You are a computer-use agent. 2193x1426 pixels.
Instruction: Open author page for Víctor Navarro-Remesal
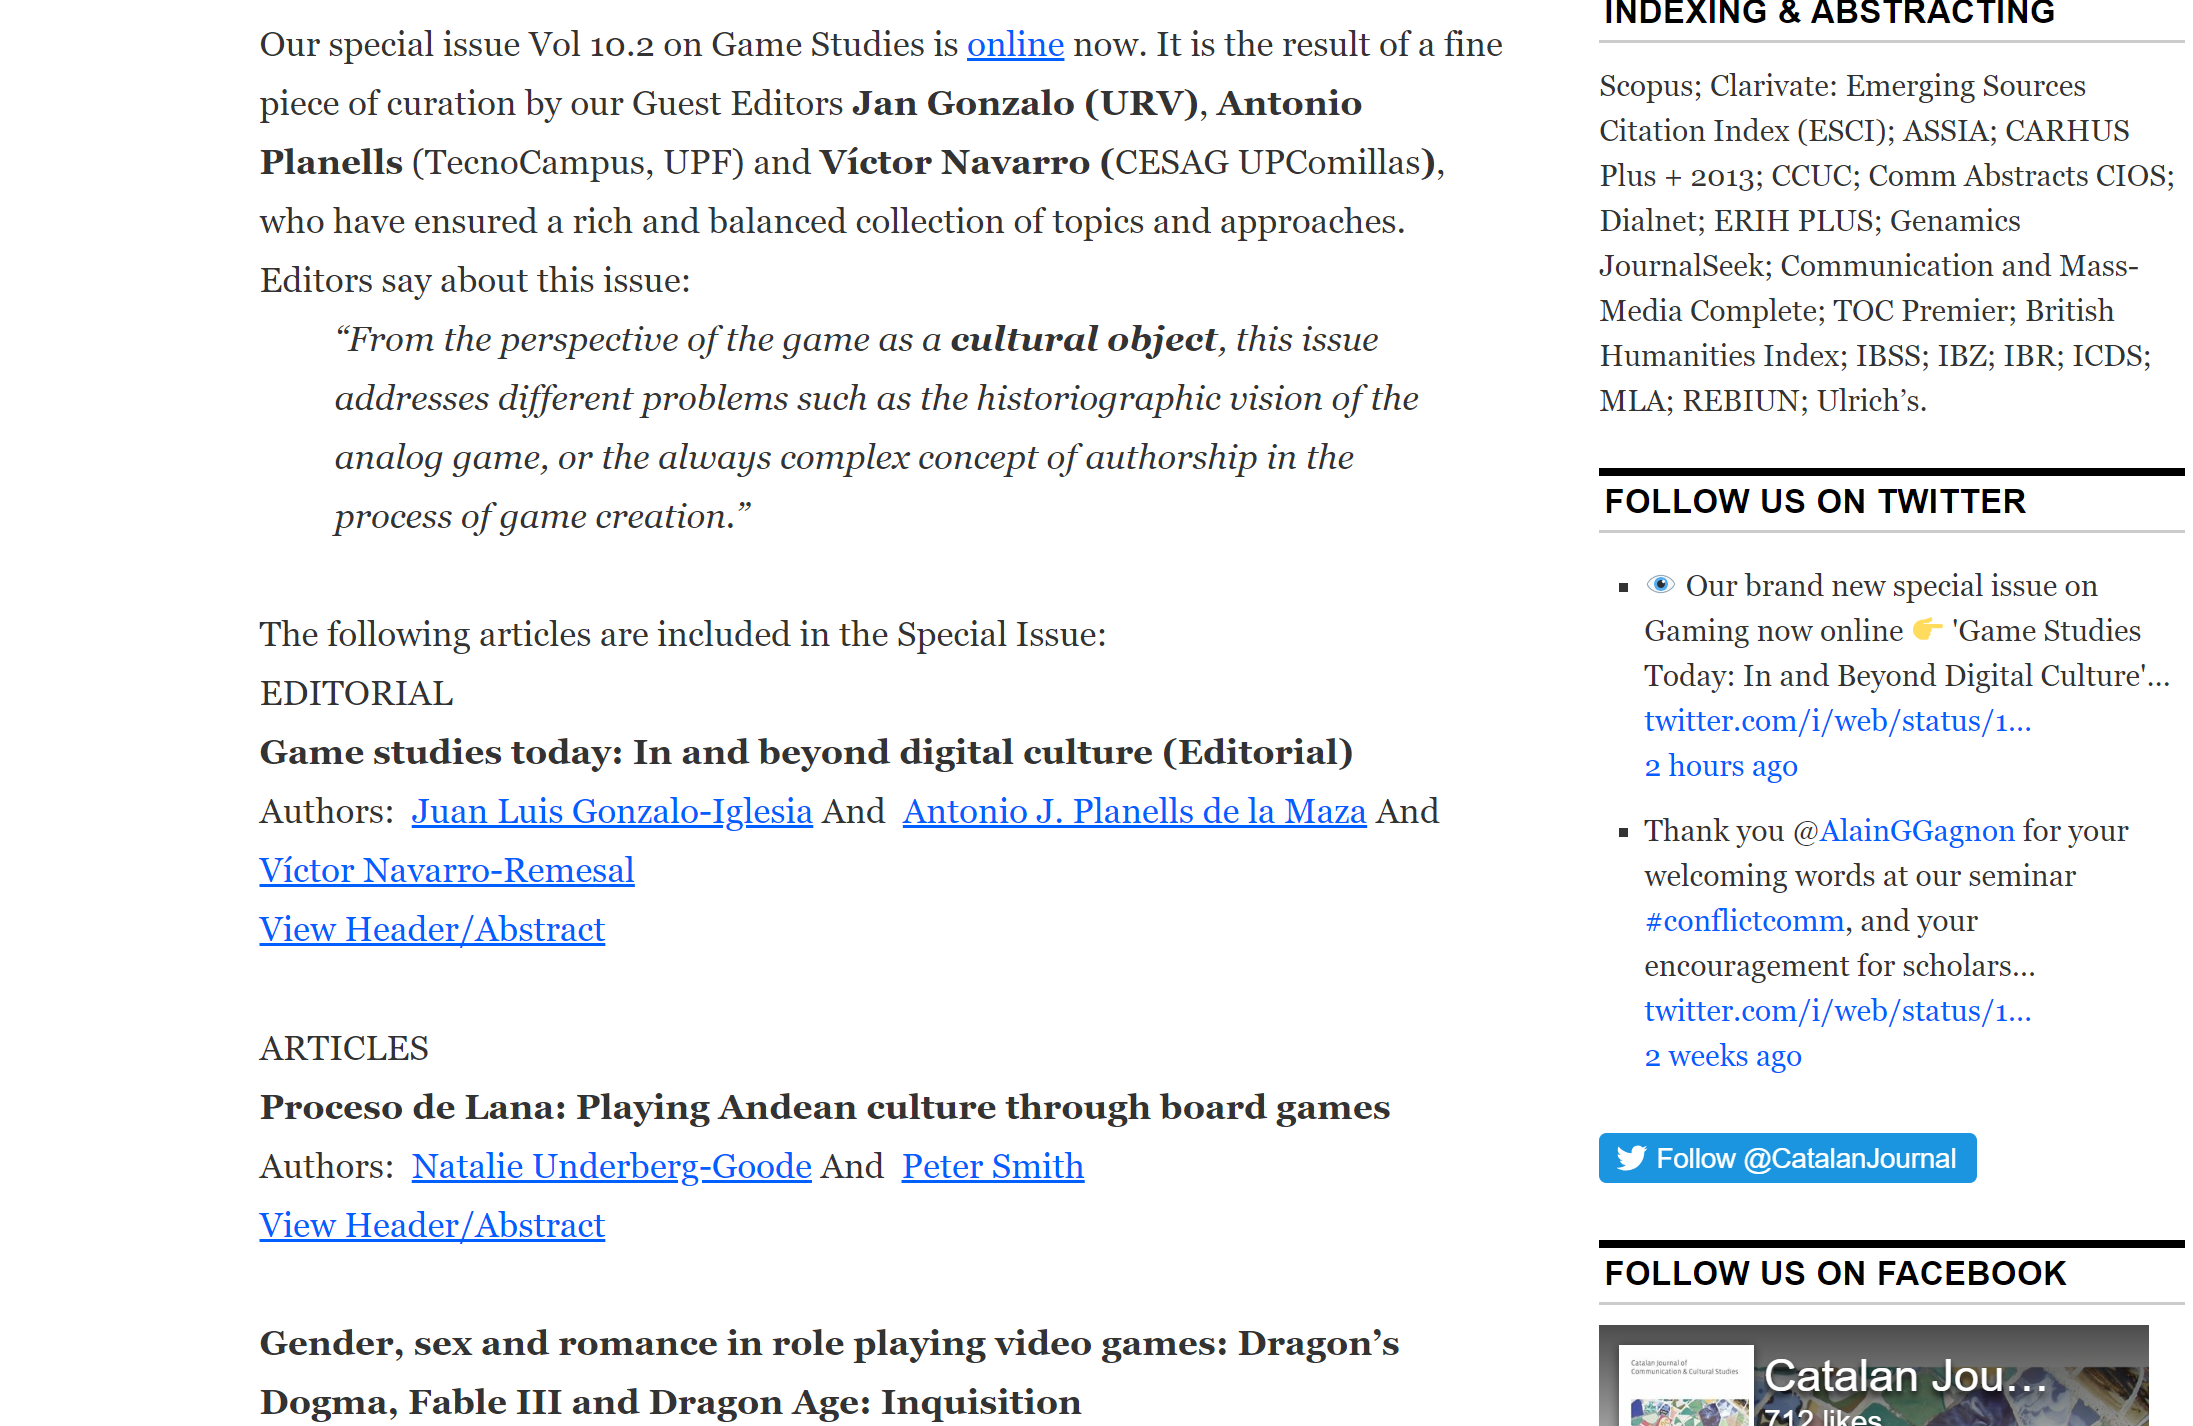point(446,870)
